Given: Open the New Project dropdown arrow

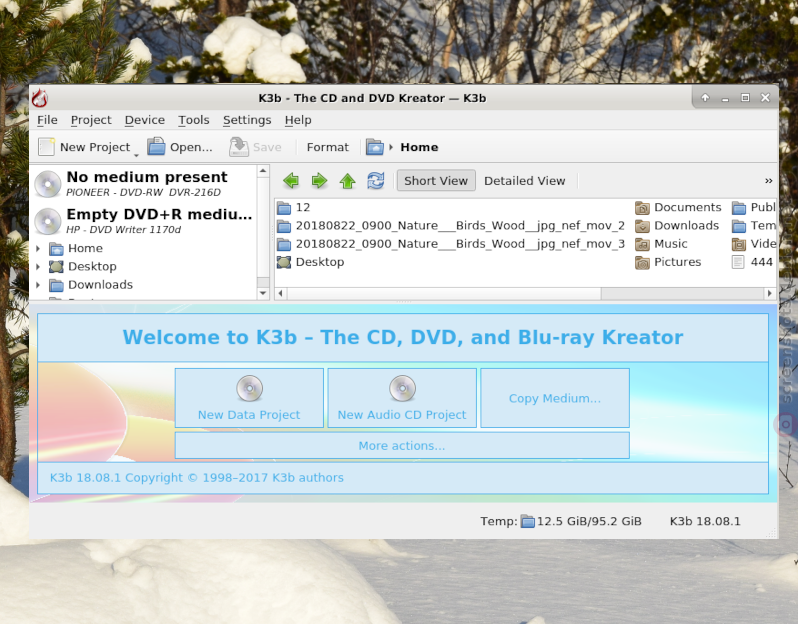Looking at the screenshot, I should [136, 154].
